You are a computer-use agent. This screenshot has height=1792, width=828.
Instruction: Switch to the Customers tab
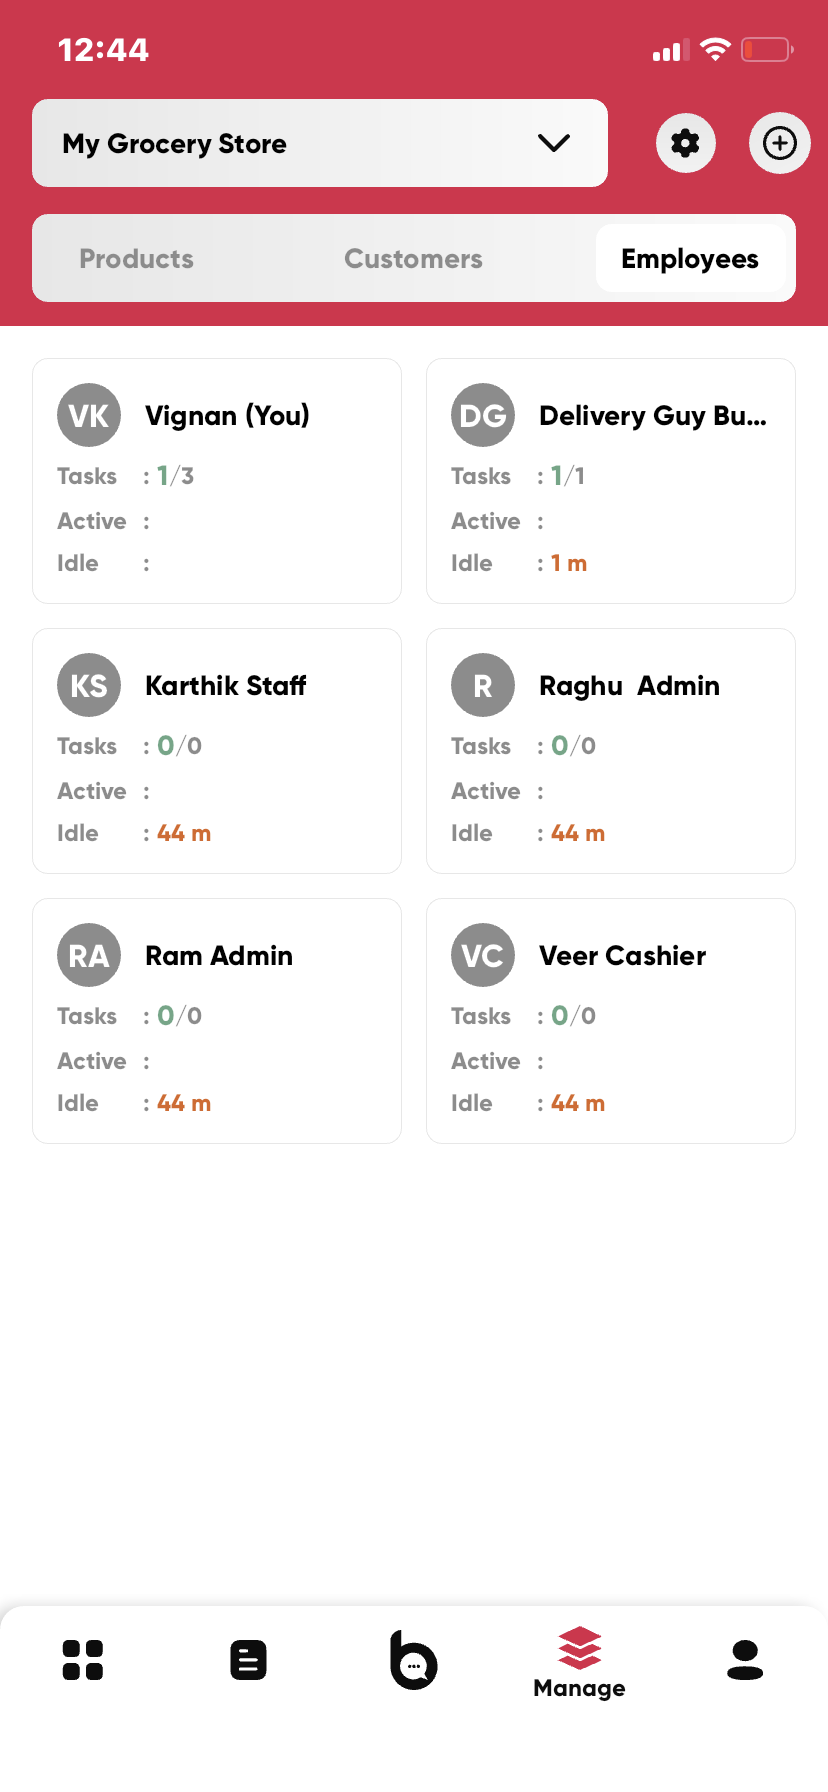(413, 259)
